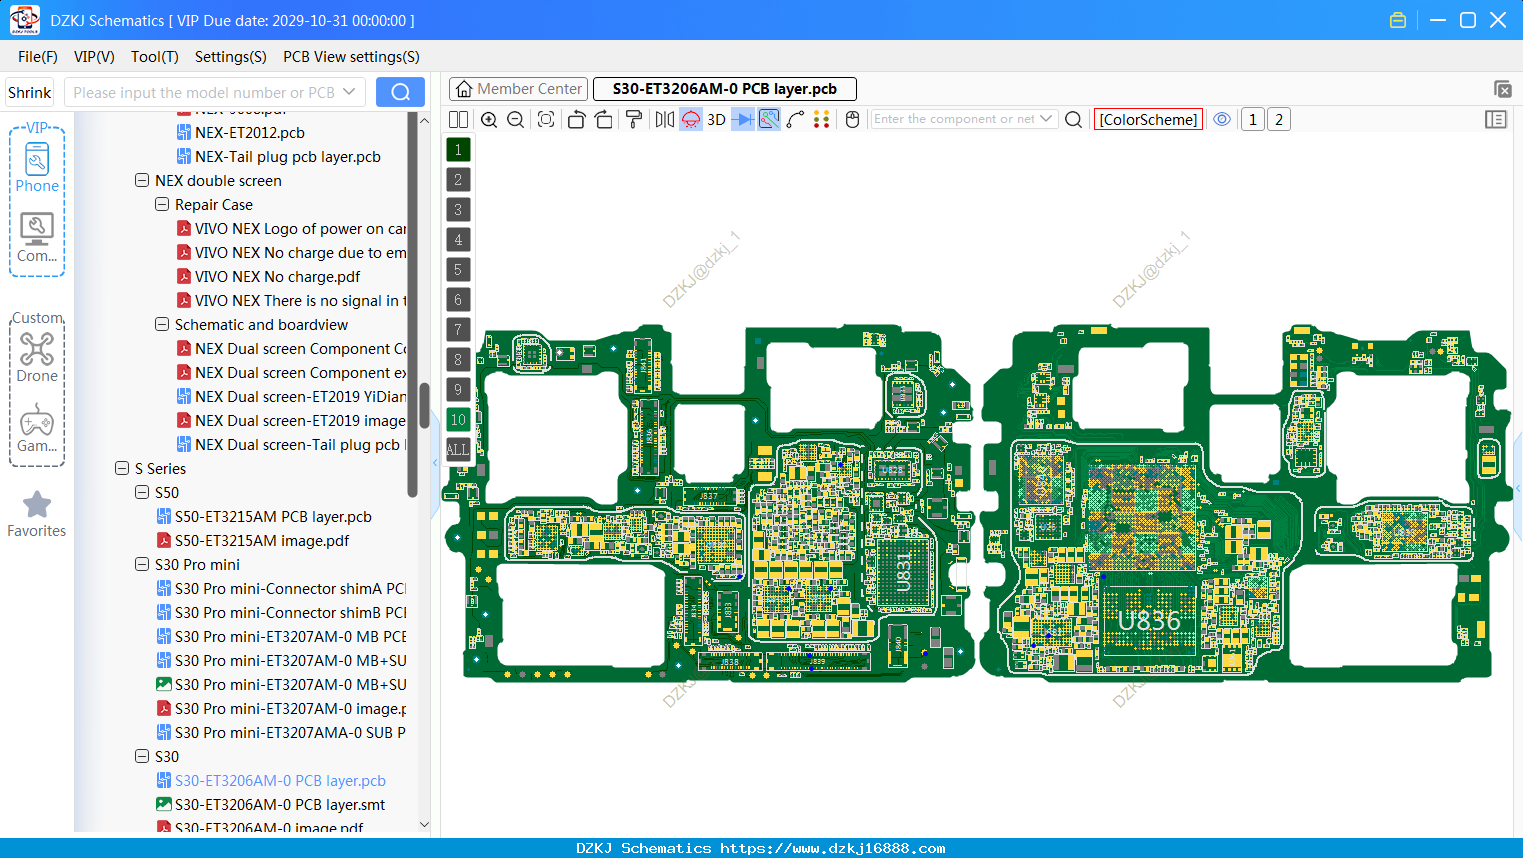1523x858 pixels.
Task: Select the Game console category icon
Action: 37,428
